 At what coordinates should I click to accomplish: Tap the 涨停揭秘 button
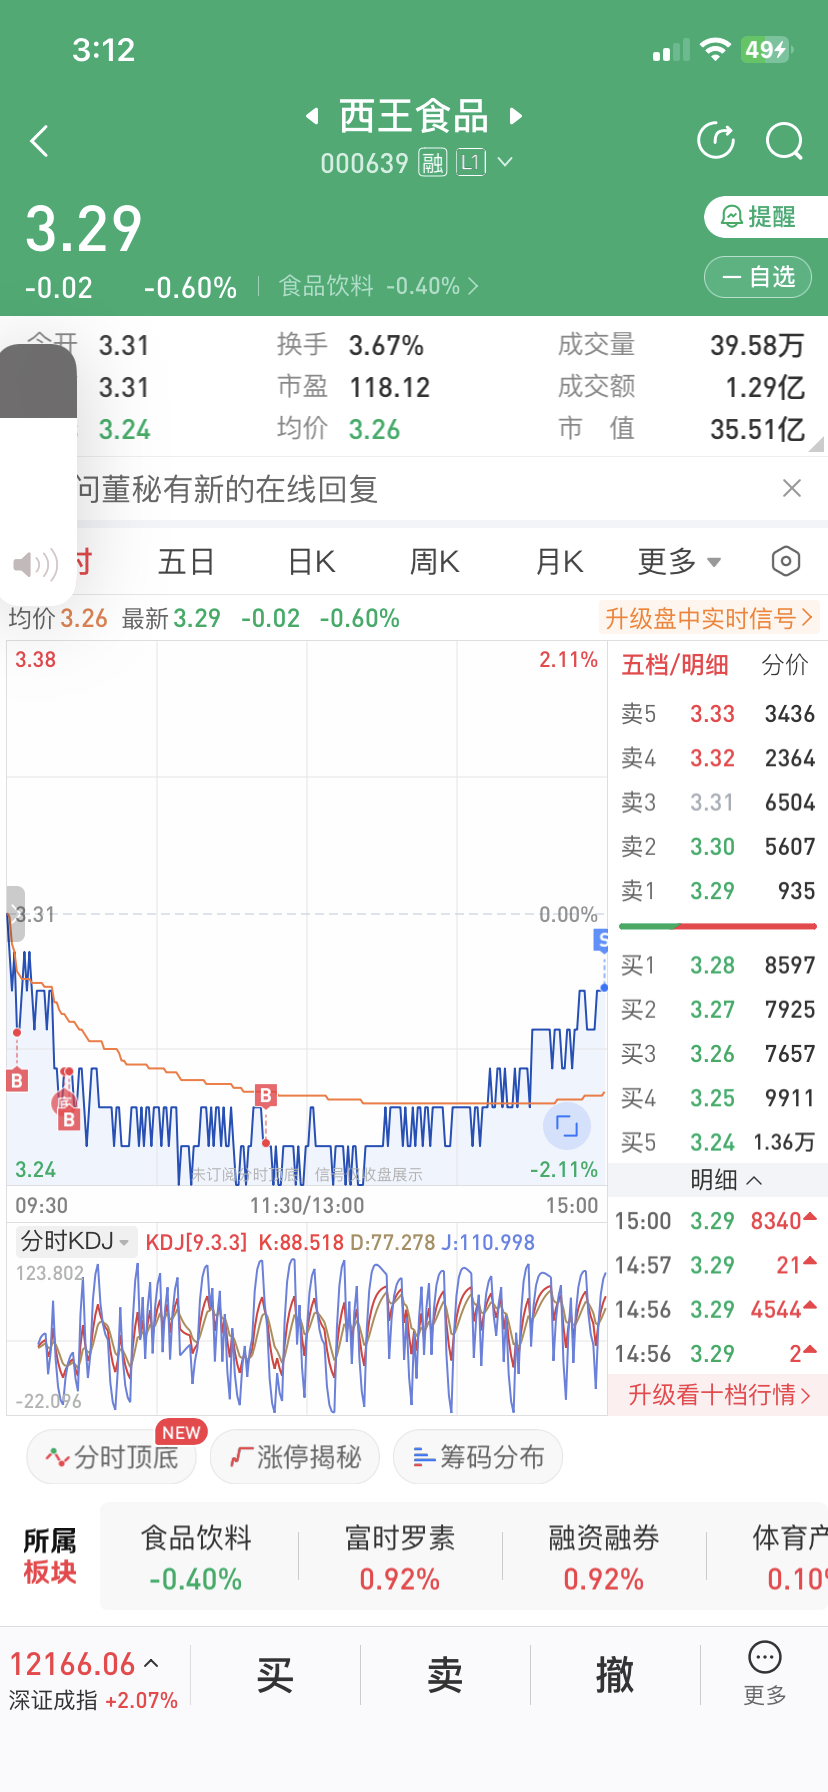click(295, 1457)
